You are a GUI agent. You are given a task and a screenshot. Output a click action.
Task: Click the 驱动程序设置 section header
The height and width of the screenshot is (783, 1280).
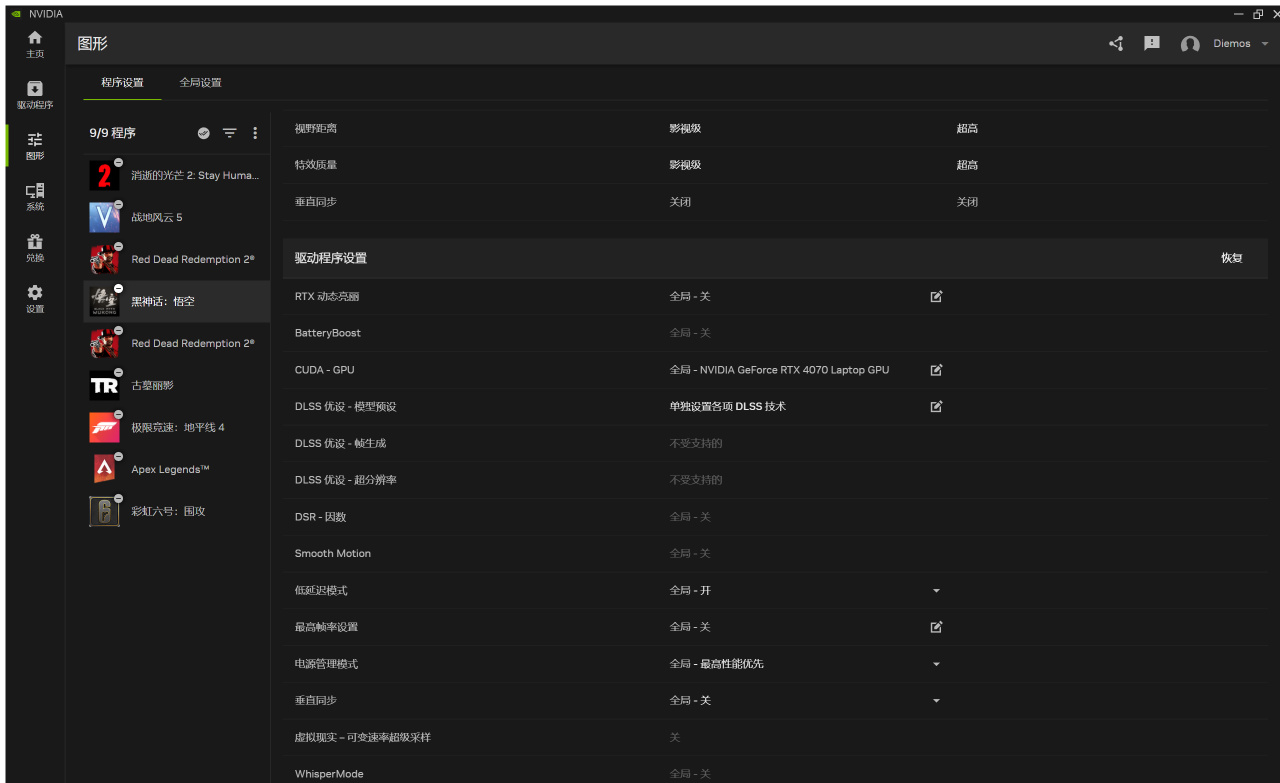pyautogui.click(x=331, y=258)
